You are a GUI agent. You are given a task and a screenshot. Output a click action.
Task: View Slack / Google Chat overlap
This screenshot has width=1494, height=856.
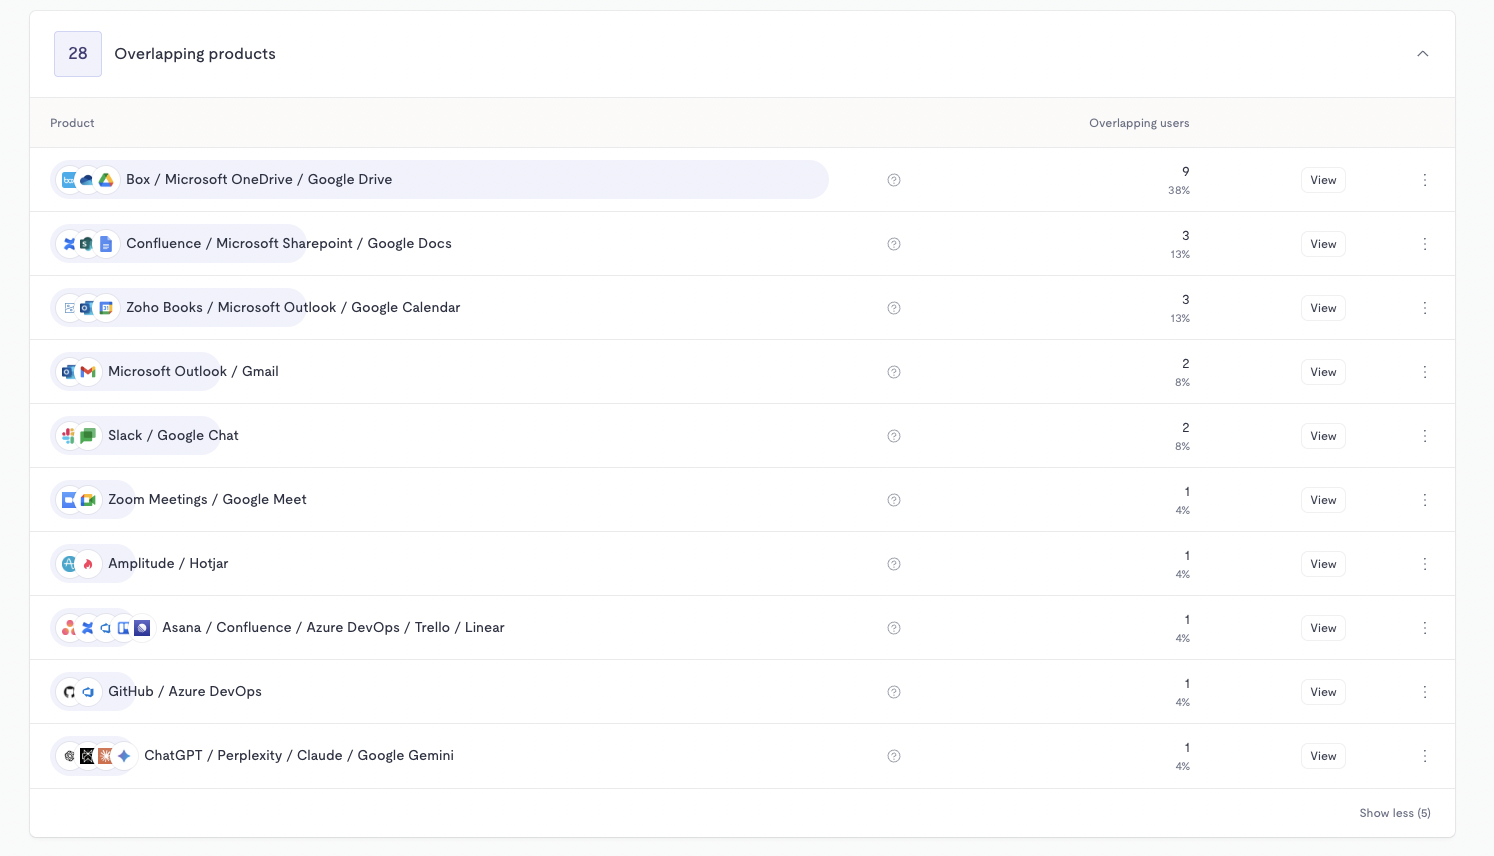[x=1323, y=436]
